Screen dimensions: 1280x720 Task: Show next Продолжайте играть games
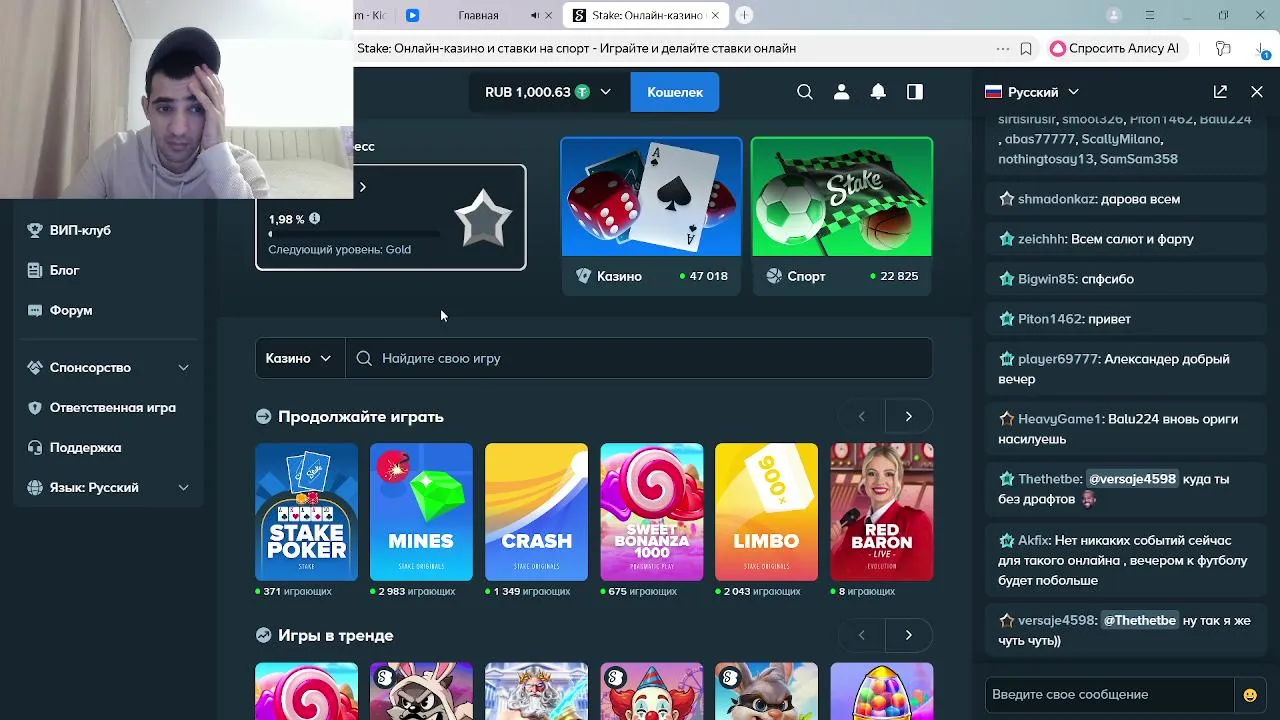pos(908,416)
